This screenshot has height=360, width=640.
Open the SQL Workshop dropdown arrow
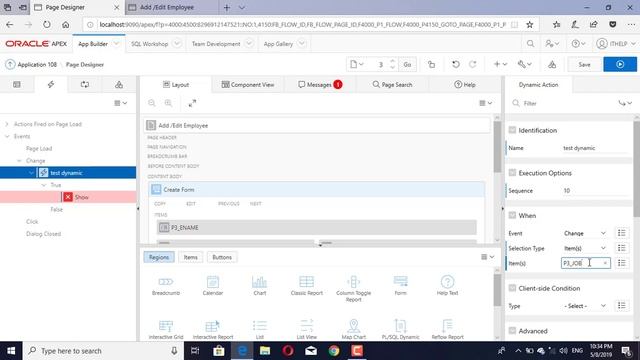pos(177,44)
